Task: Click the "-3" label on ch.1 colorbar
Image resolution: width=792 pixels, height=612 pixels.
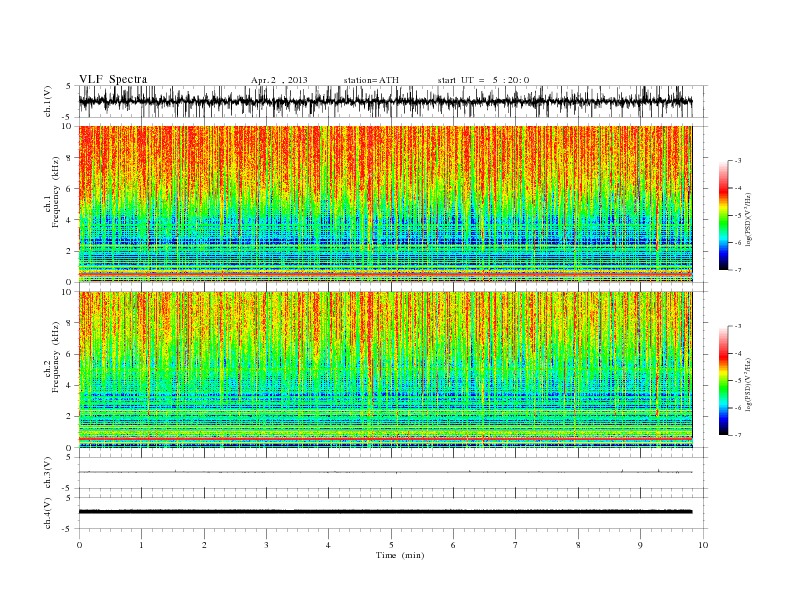Action: click(x=738, y=161)
